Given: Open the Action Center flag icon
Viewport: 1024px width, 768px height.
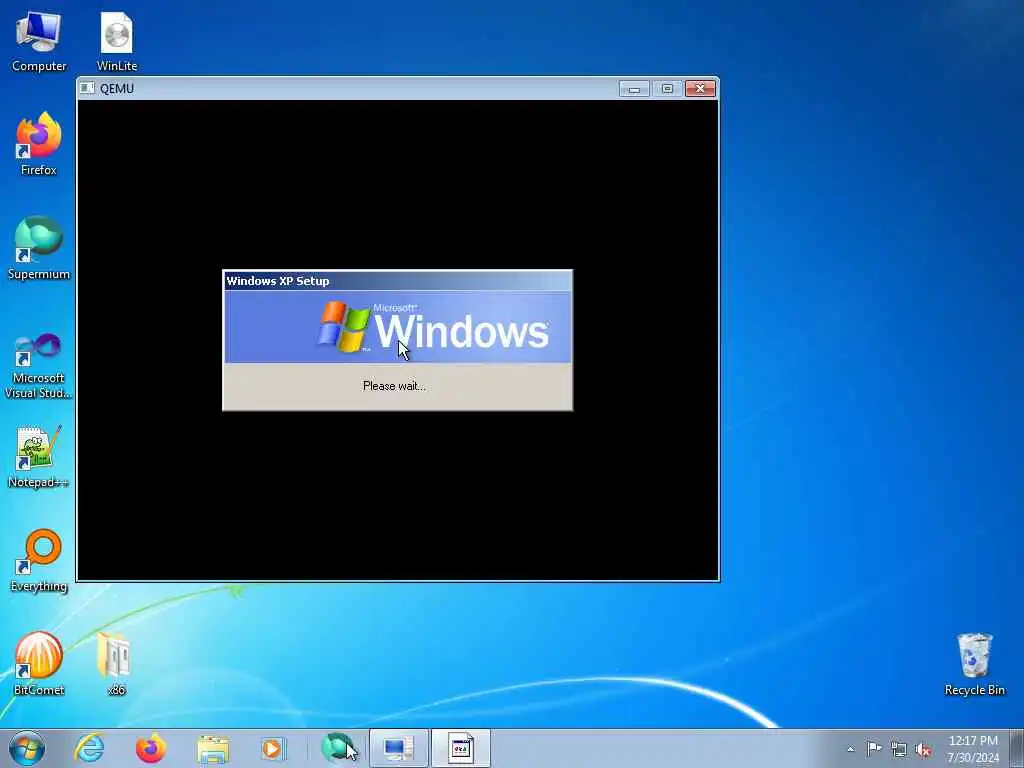Looking at the screenshot, I should 874,748.
